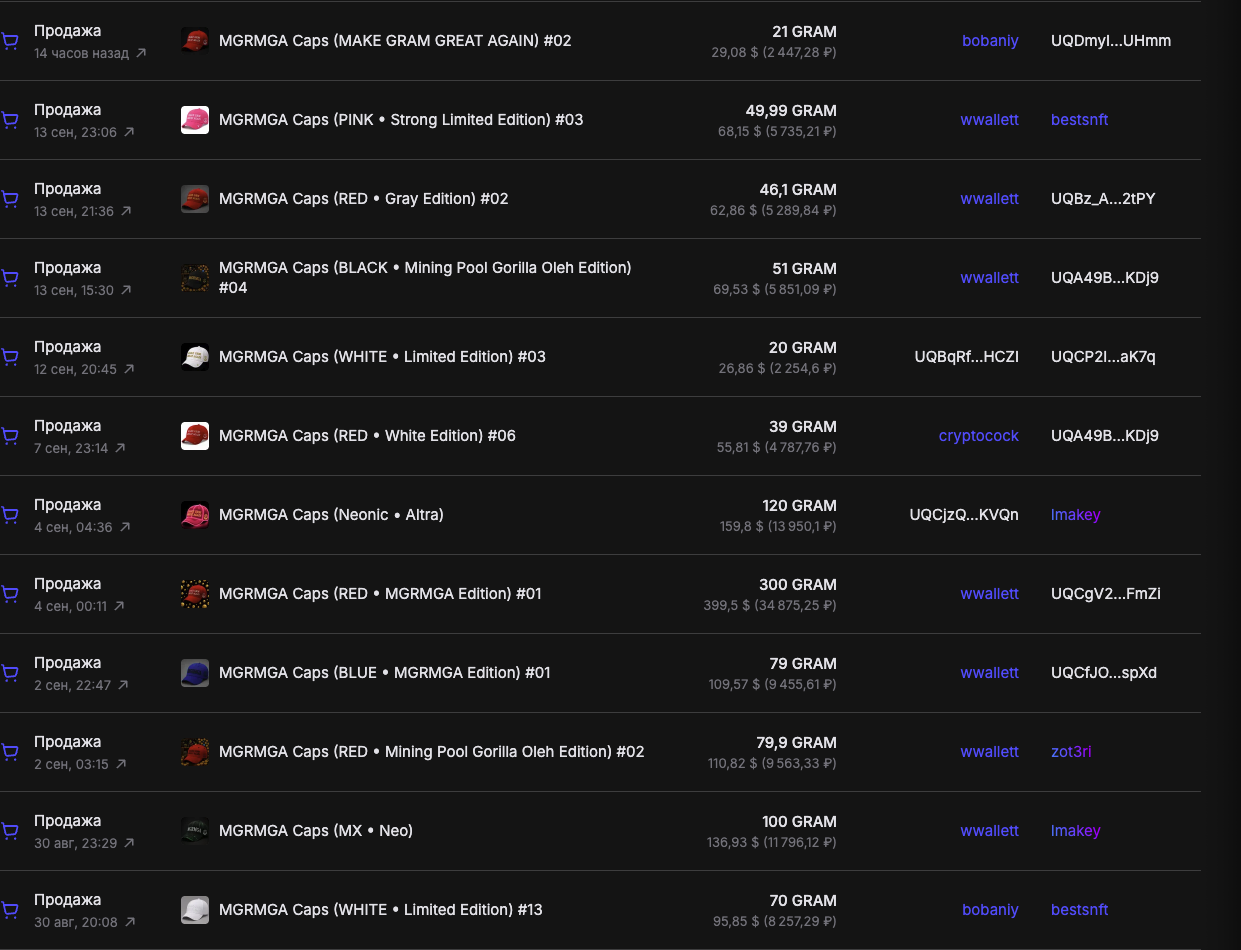
Task: Click external arrow beside '4 сен, 04:36'
Action: click(125, 527)
